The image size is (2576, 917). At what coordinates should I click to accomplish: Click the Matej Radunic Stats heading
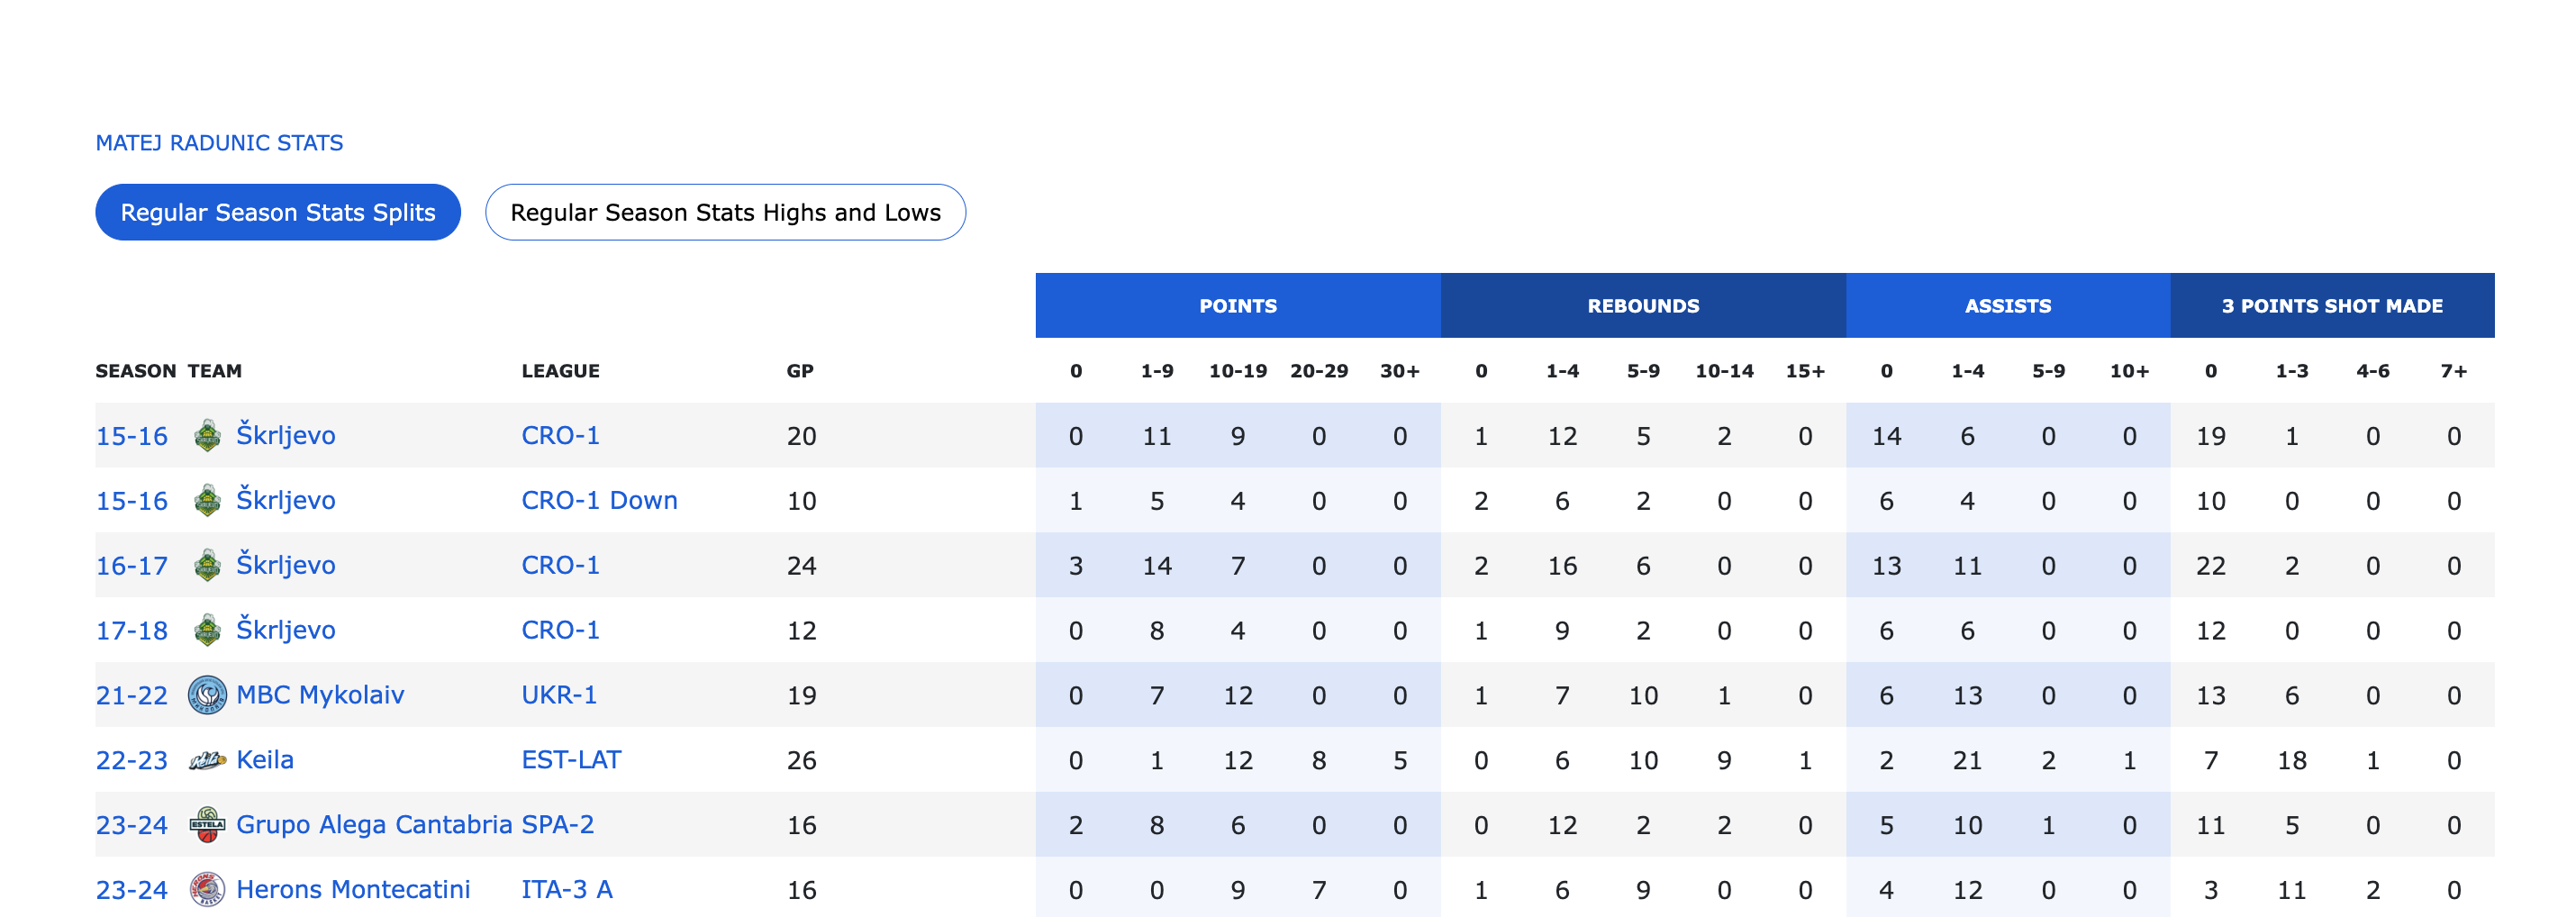click(x=219, y=143)
